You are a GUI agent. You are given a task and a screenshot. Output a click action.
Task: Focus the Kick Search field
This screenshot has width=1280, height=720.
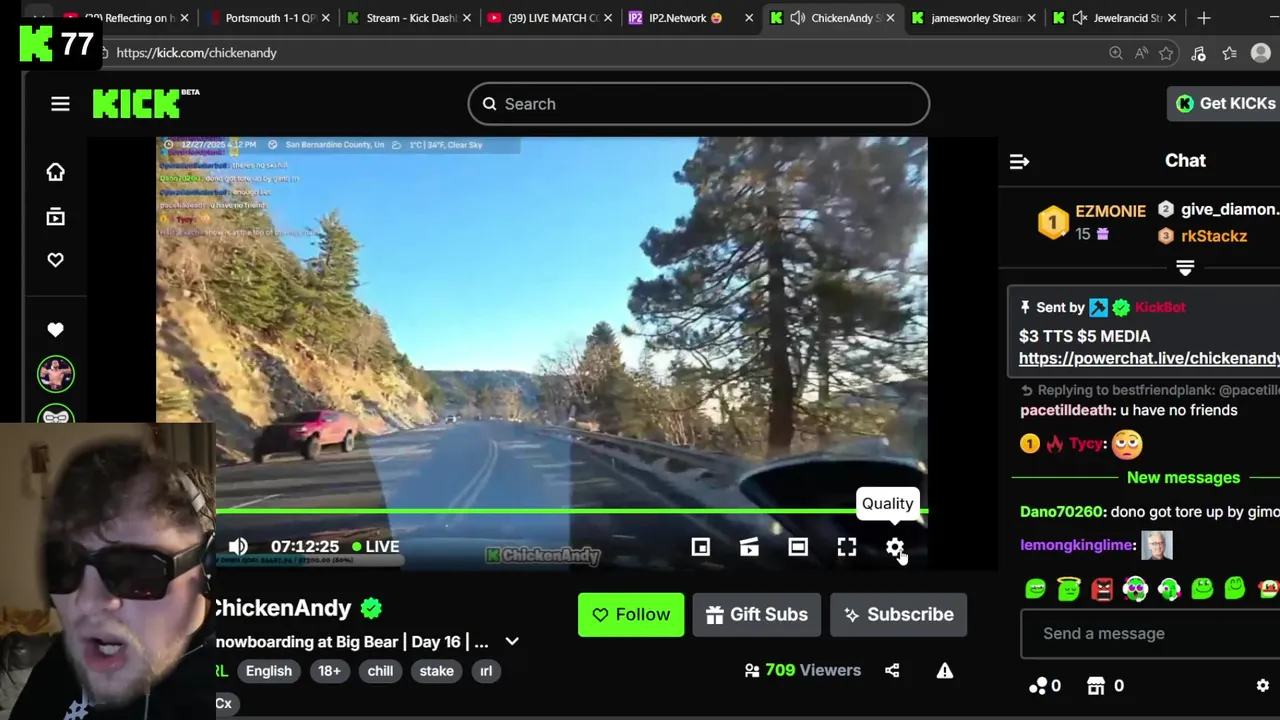pyautogui.click(x=699, y=104)
